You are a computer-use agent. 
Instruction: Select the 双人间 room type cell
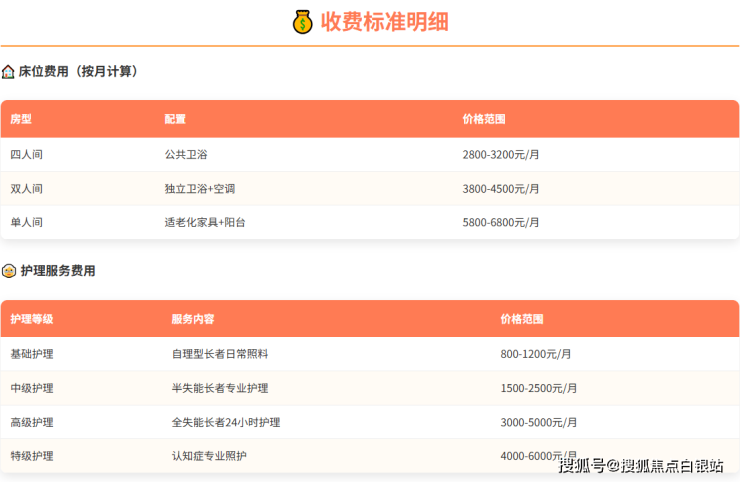pos(27,189)
